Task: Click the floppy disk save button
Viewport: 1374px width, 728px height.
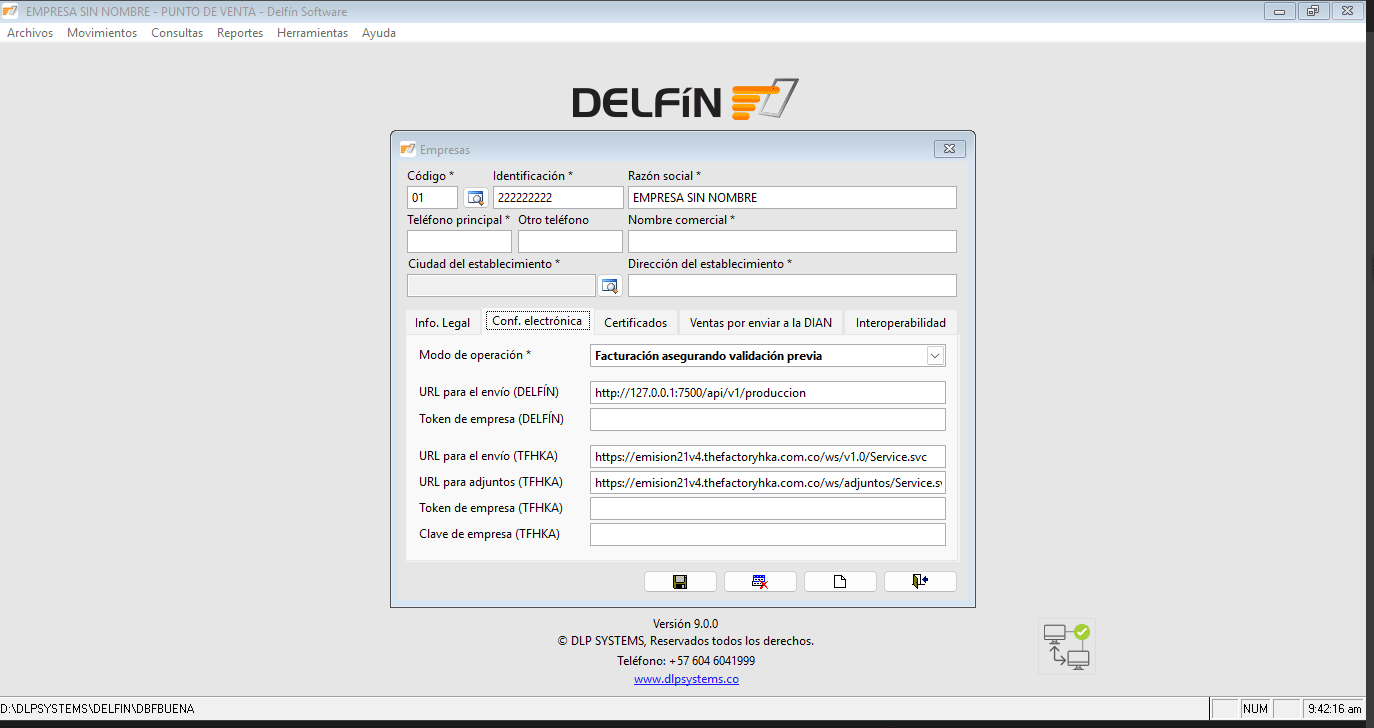Action: click(x=680, y=582)
